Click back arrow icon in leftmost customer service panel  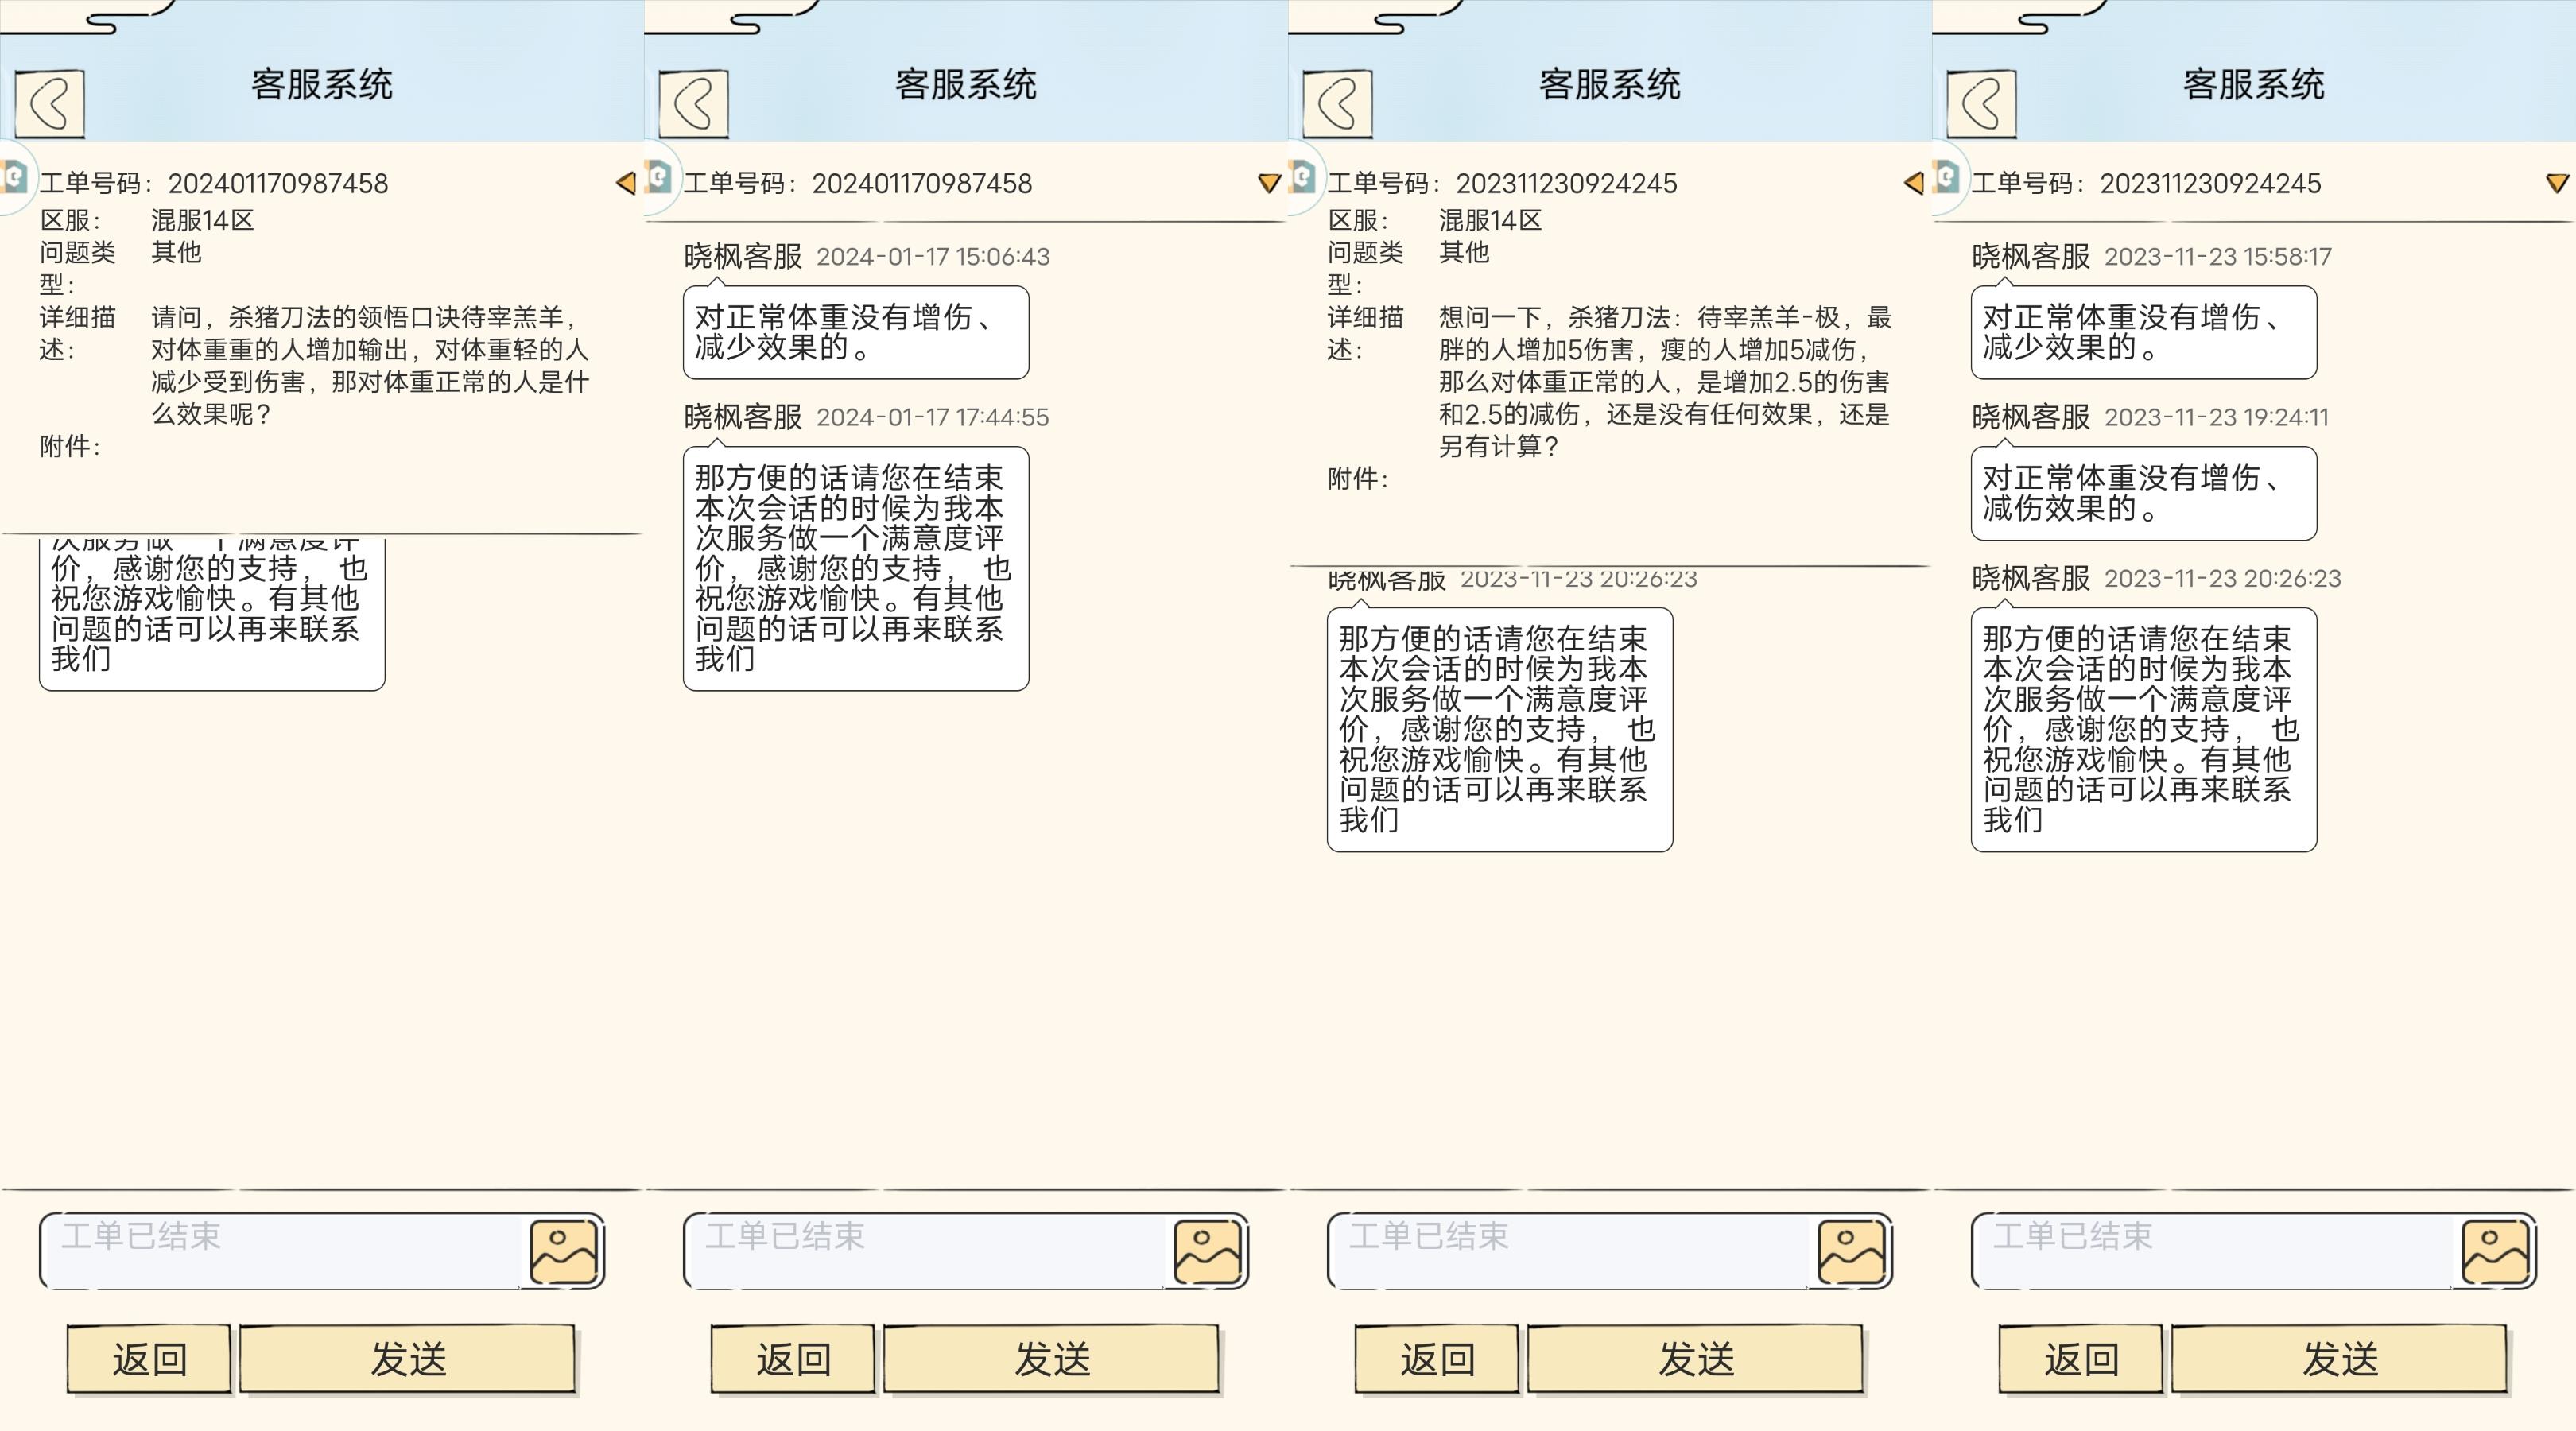point(50,103)
